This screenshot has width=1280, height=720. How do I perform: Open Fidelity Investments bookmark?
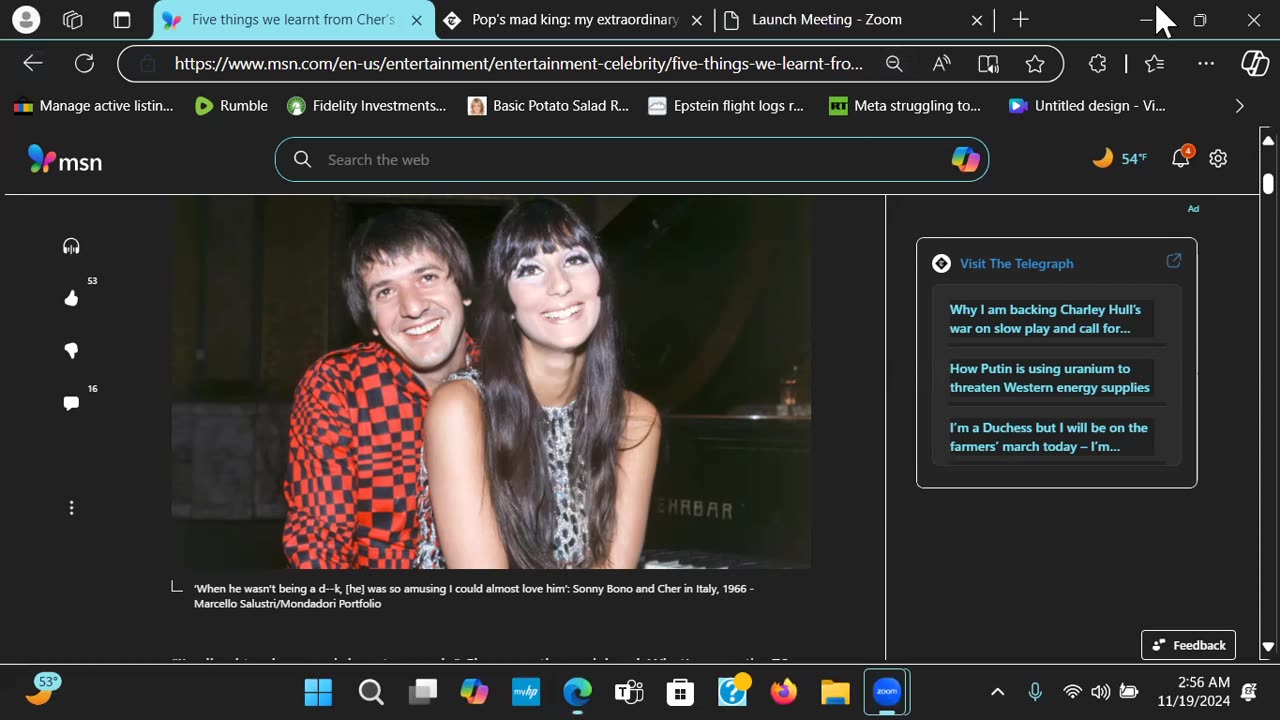pyautogui.click(x=366, y=105)
